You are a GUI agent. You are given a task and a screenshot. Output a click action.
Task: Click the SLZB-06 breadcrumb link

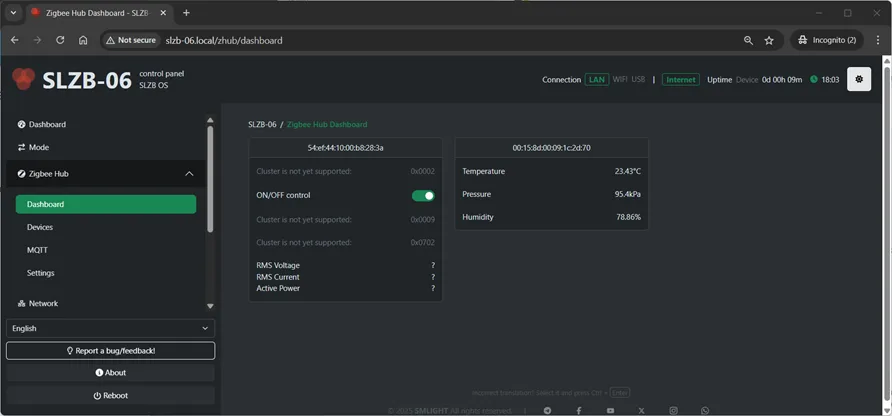pos(262,125)
